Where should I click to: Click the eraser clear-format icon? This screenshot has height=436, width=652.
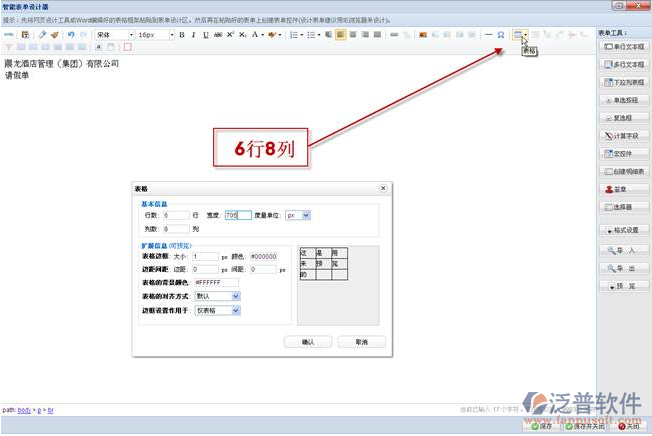pyautogui.click(x=42, y=35)
